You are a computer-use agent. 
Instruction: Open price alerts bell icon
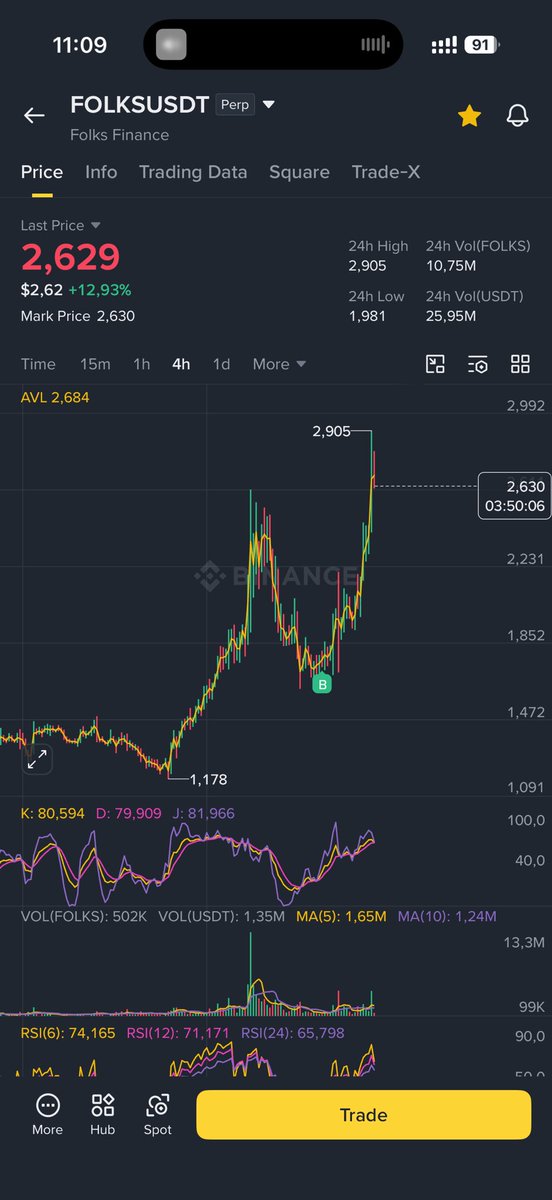[x=517, y=116]
